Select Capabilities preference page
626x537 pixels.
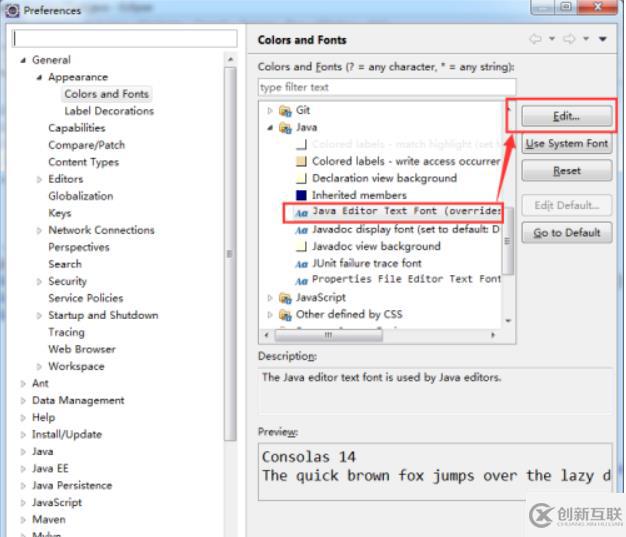point(77,128)
